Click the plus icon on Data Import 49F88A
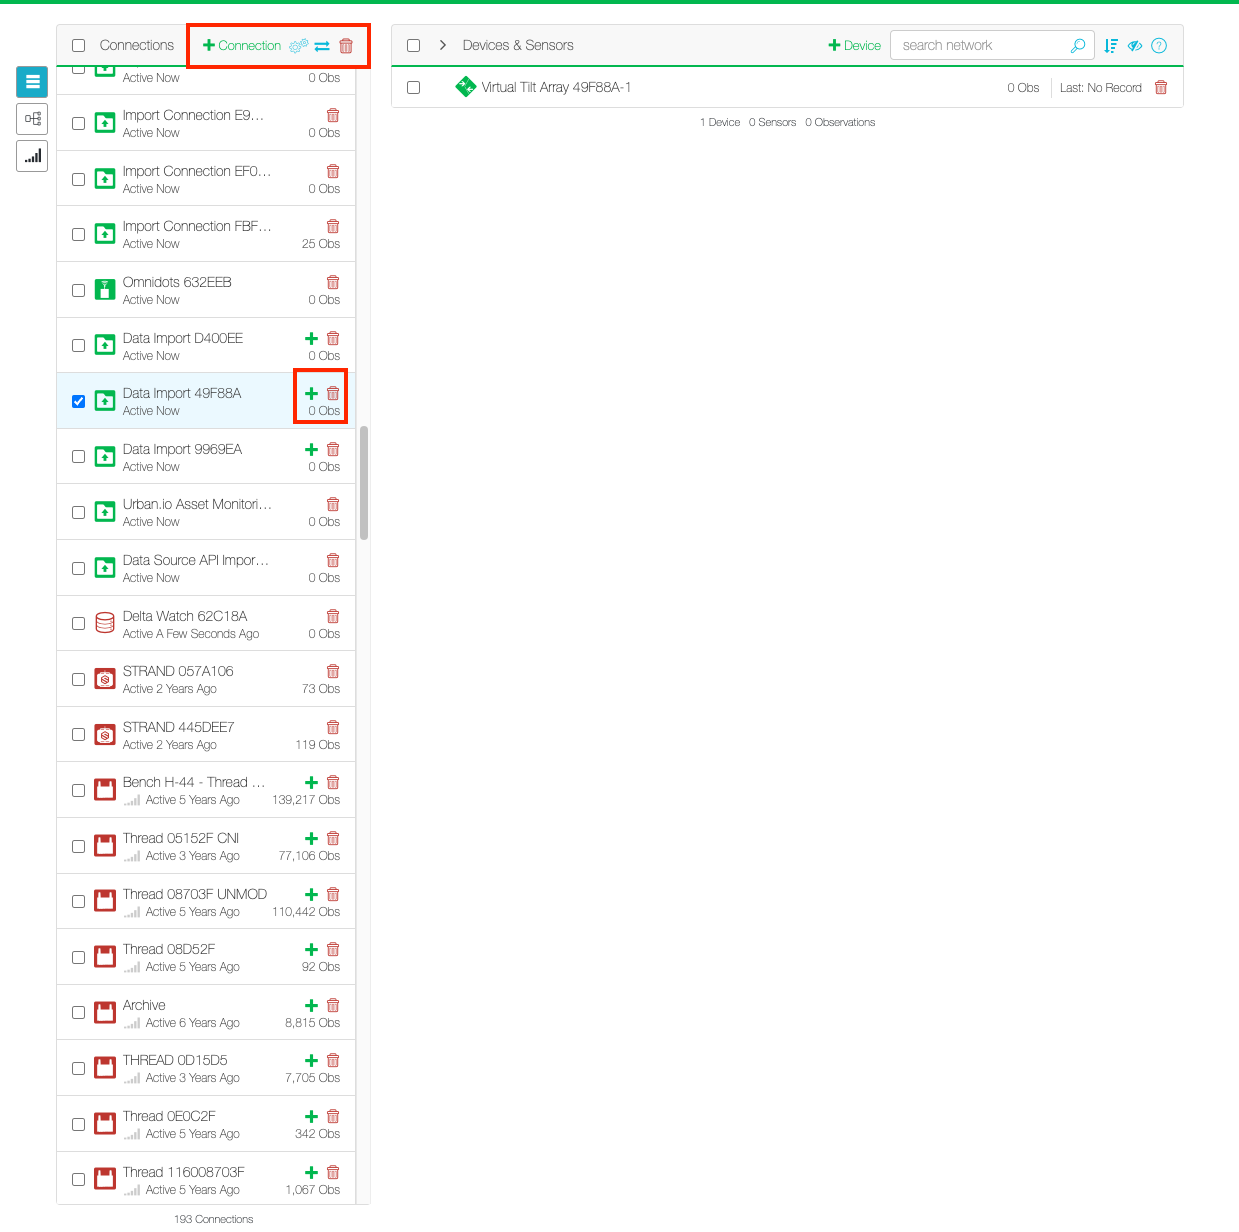This screenshot has height=1232, width=1239. [312, 393]
